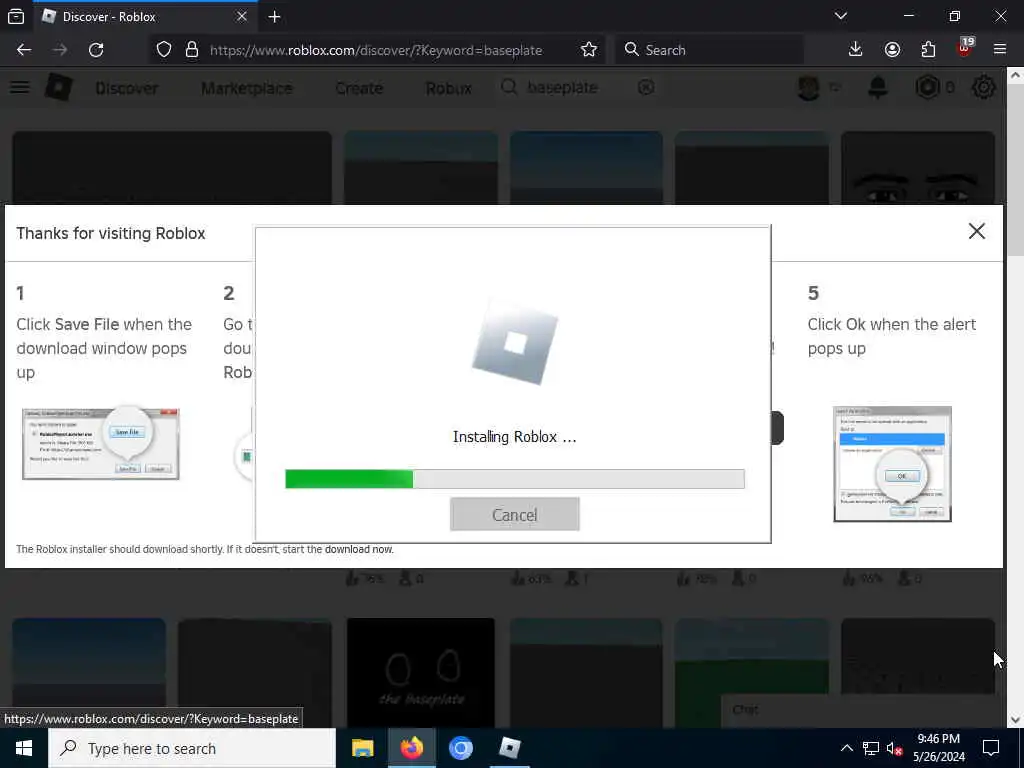Click the page vertical scrollbar thumb

coord(1014,170)
